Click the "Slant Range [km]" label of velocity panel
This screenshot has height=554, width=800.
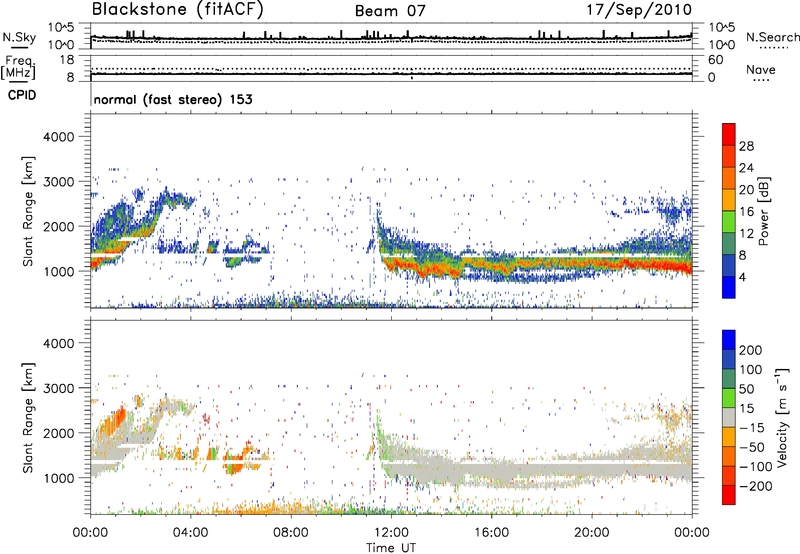28,417
